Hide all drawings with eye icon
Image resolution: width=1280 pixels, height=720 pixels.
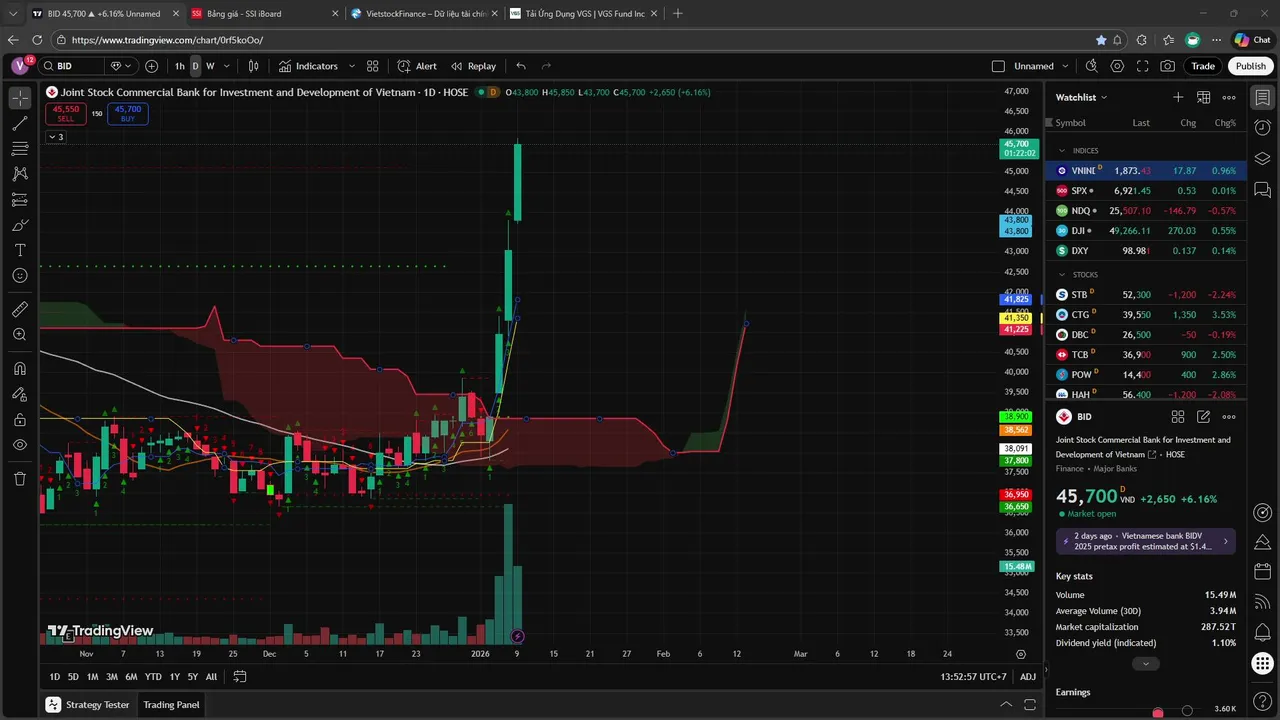[x=20, y=445]
